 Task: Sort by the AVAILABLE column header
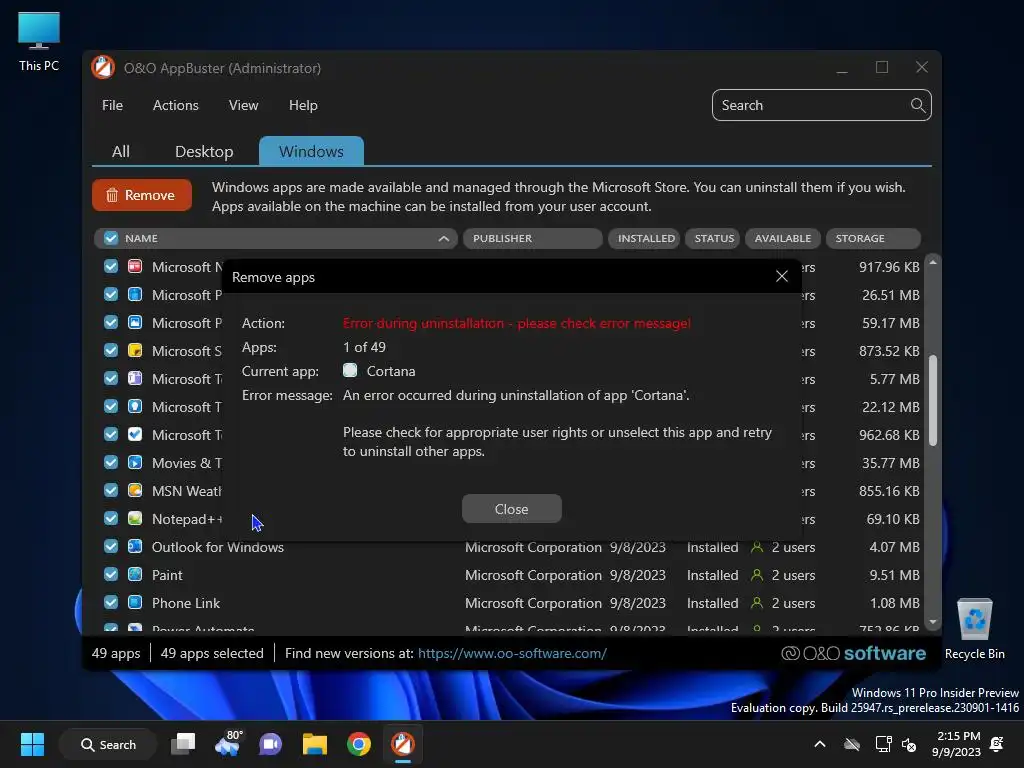point(782,238)
